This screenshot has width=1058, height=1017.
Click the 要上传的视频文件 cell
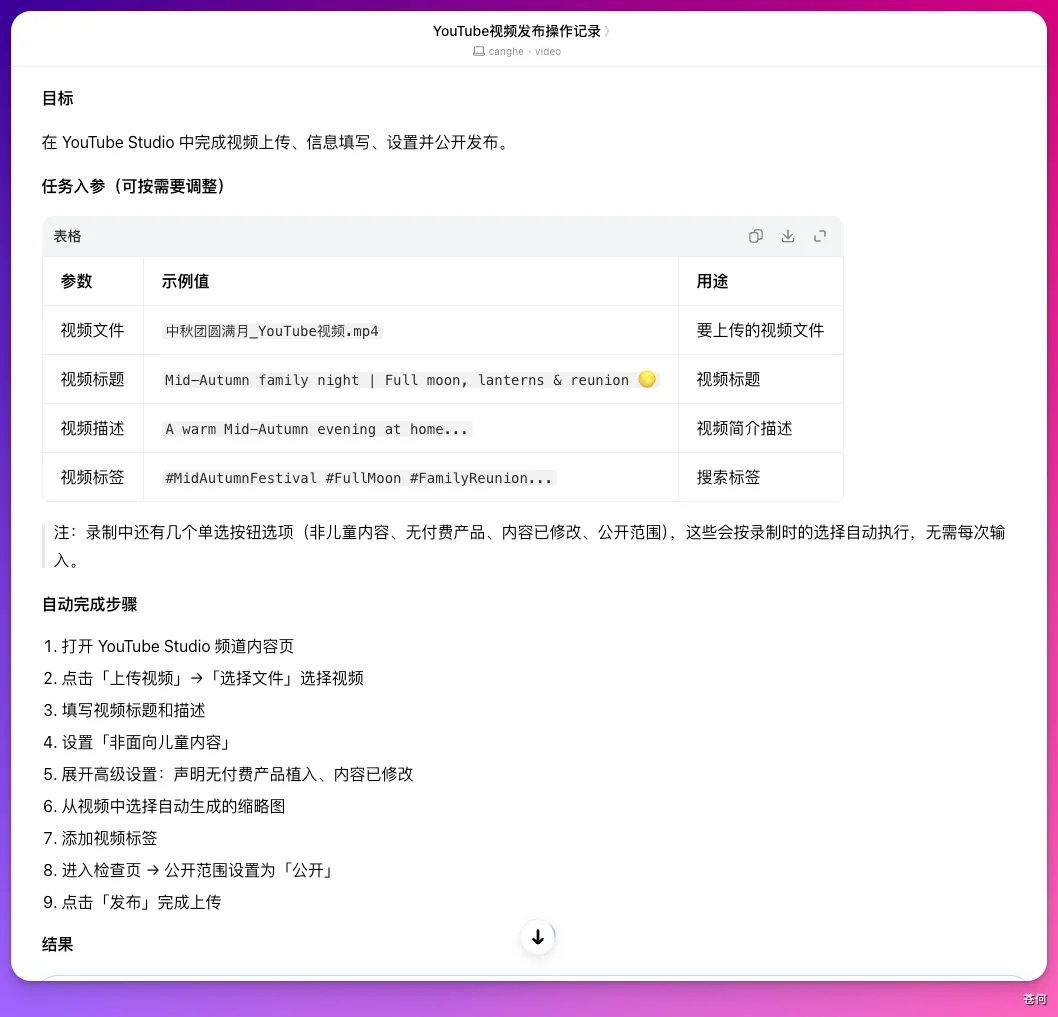760,330
